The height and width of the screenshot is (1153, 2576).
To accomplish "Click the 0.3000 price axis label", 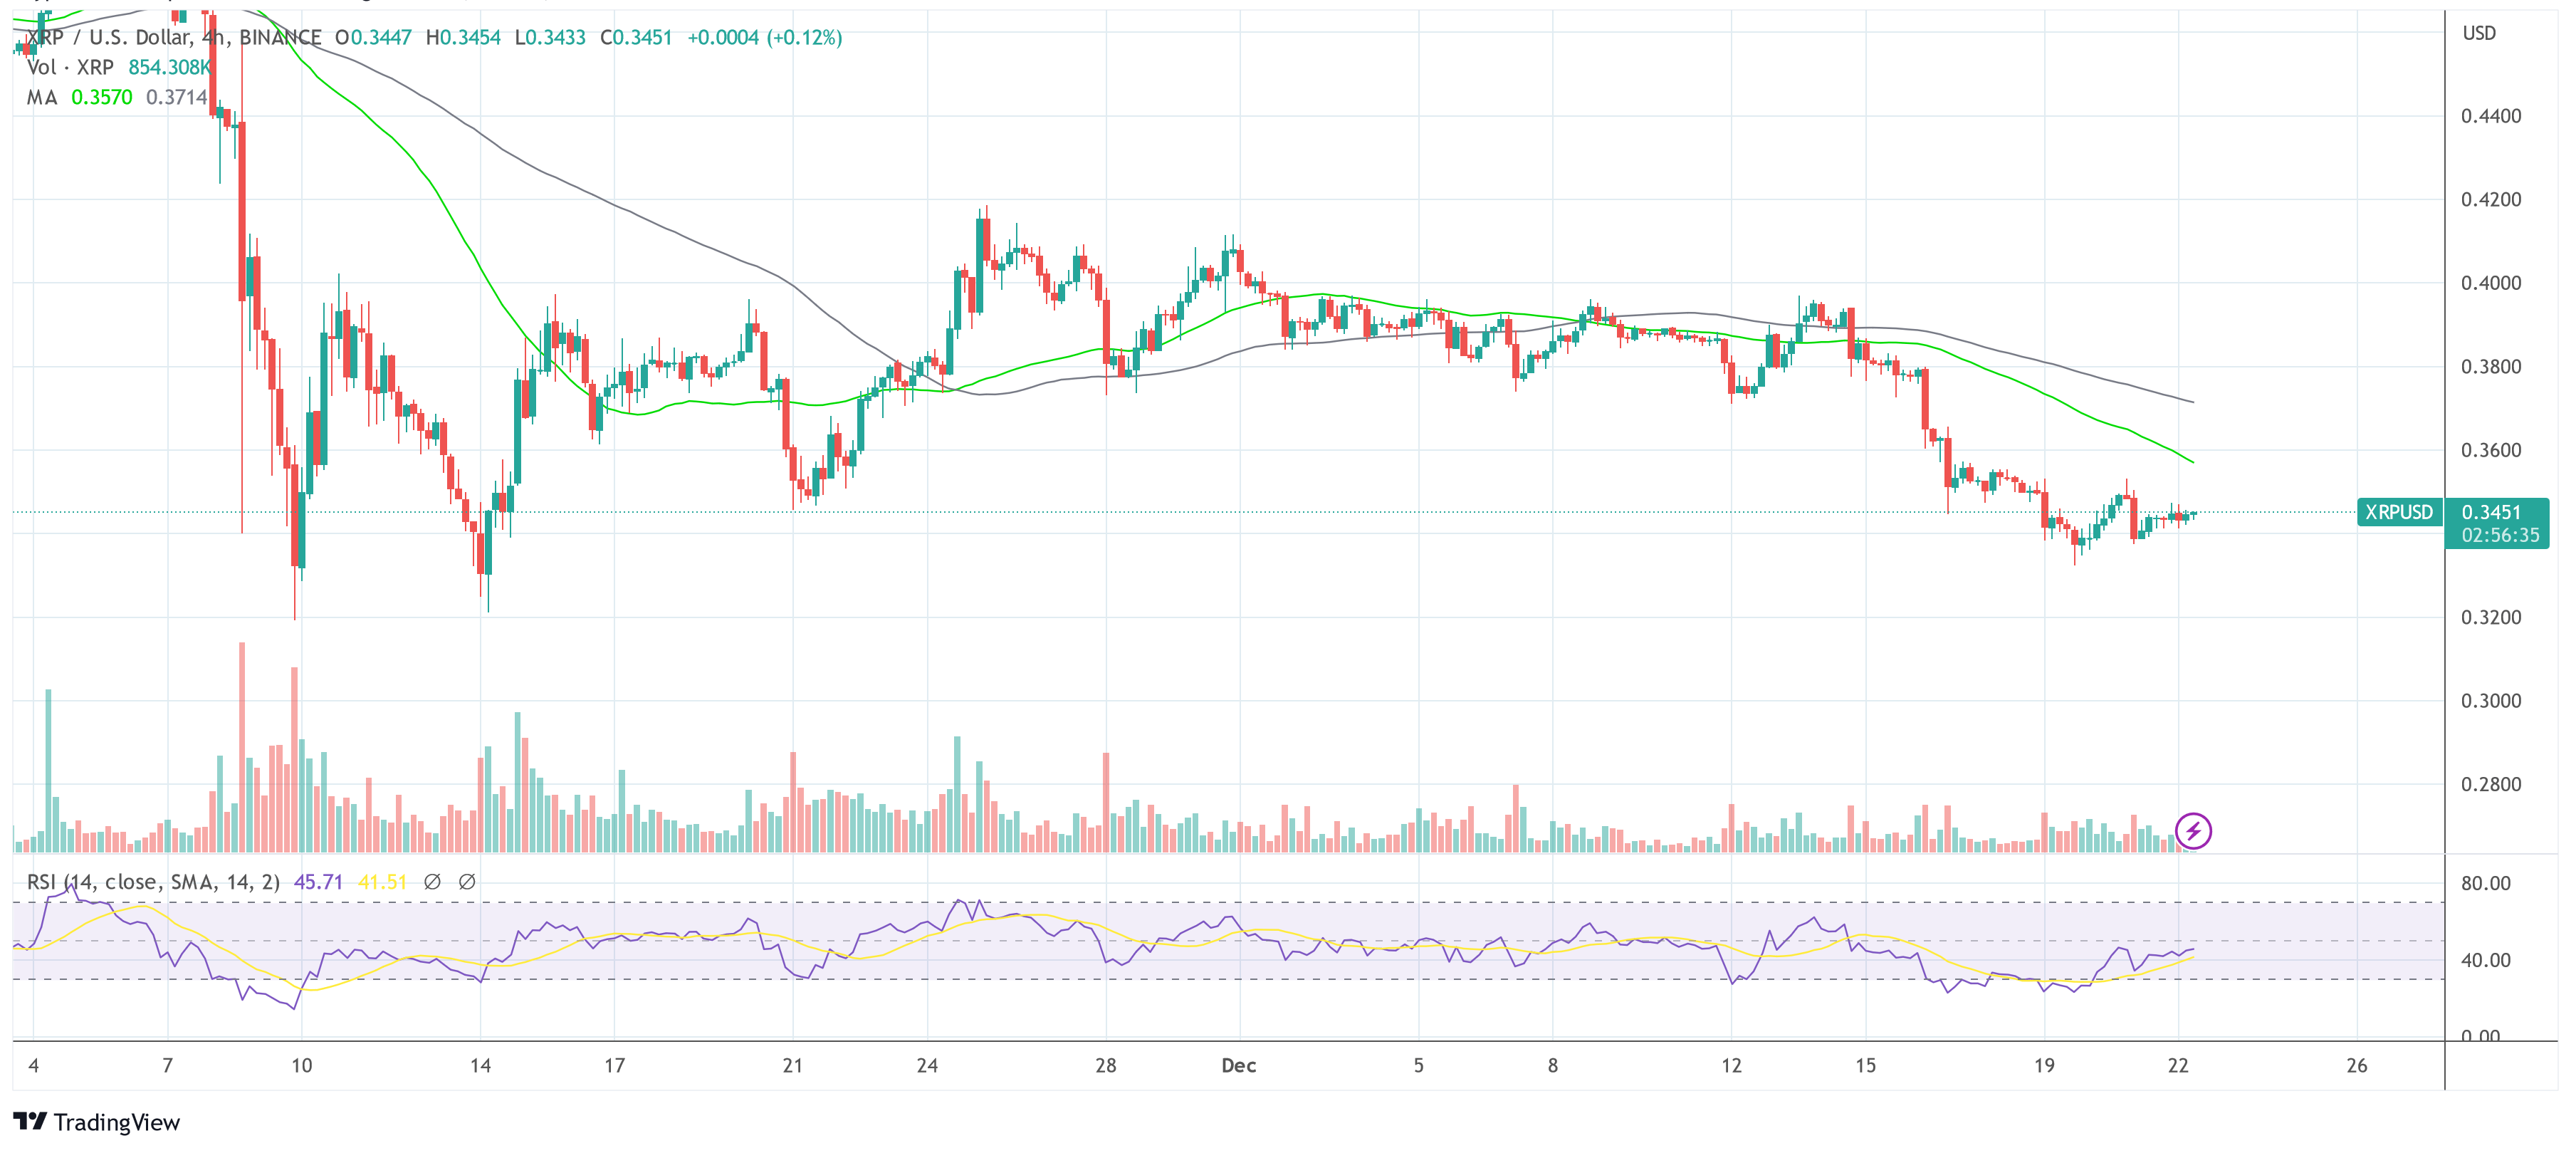I will click(x=2491, y=700).
